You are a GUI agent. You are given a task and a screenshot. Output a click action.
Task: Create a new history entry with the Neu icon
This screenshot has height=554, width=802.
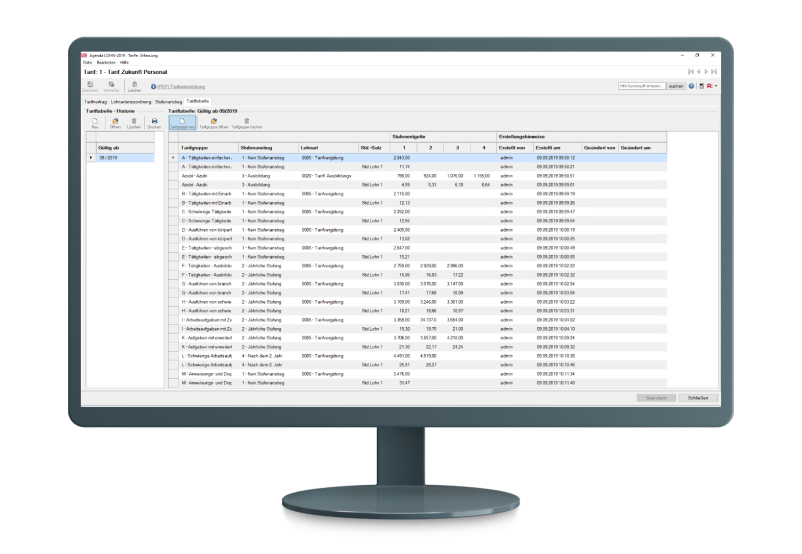(x=94, y=122)
